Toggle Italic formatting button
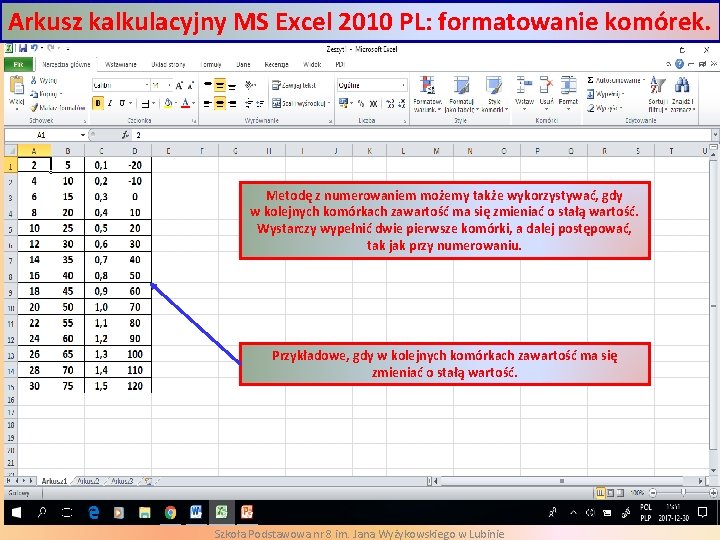Screen dimensions: 720x540 click(110, 103)
